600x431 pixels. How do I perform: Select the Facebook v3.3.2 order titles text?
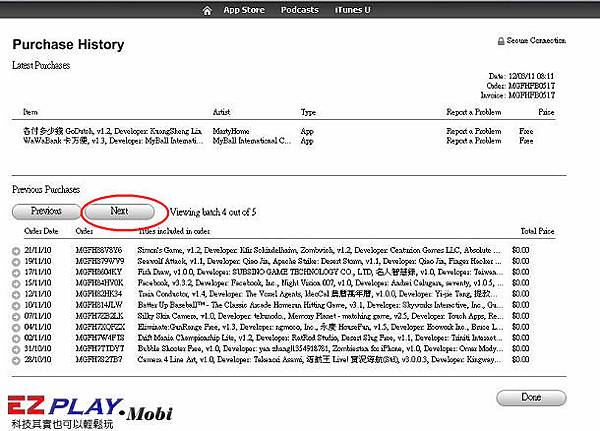(320, 283)
